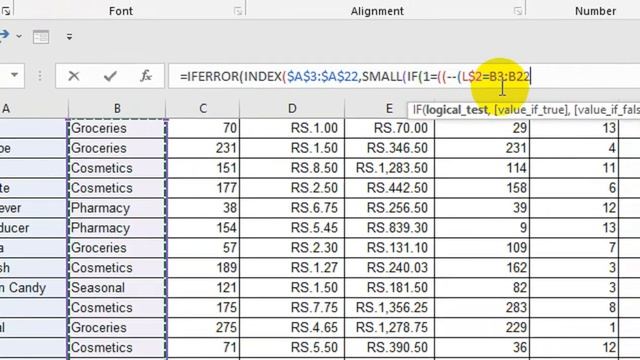The height and width of the screenshot is (360, 640).
Task: Click the cell with value 158
Action: coord(482,188)
